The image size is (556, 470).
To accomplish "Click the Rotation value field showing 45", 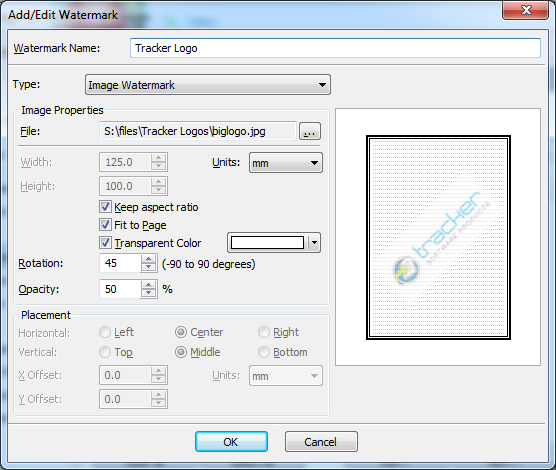I will point(120,263).
